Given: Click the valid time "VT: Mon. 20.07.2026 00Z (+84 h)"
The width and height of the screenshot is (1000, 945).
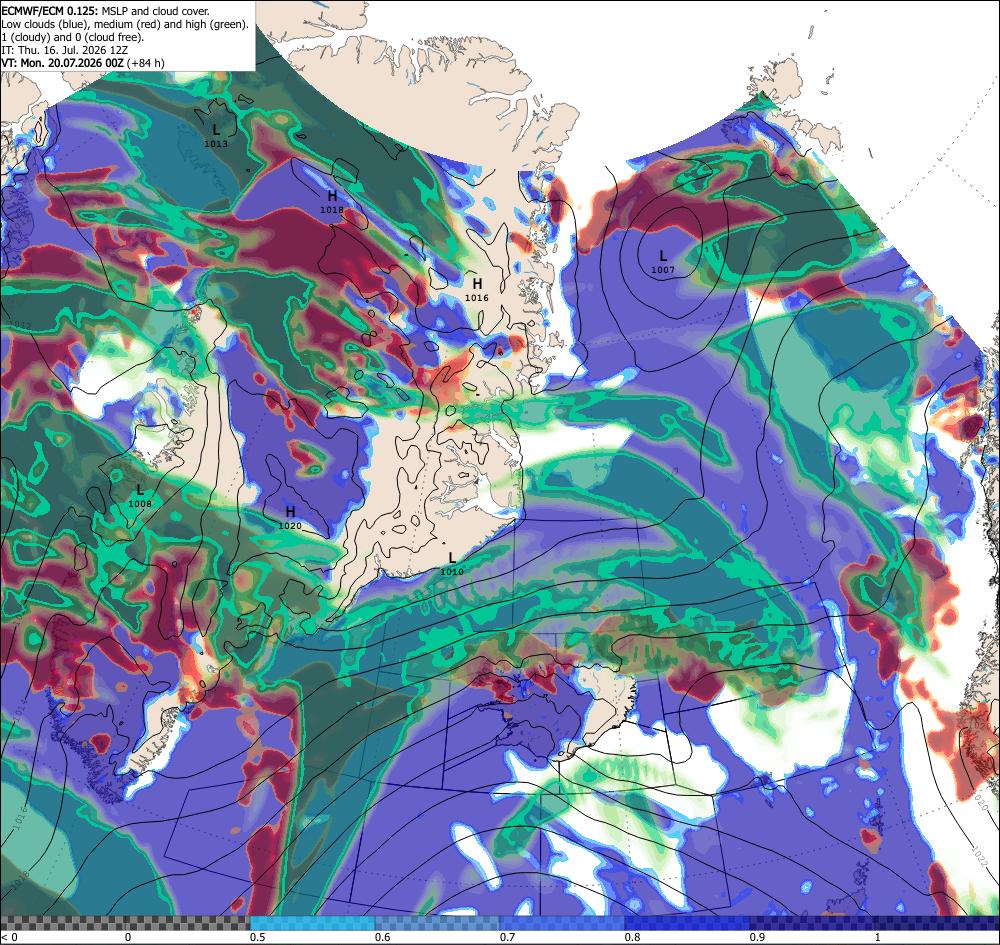Looking at the screenshot, I should [83, 63].
